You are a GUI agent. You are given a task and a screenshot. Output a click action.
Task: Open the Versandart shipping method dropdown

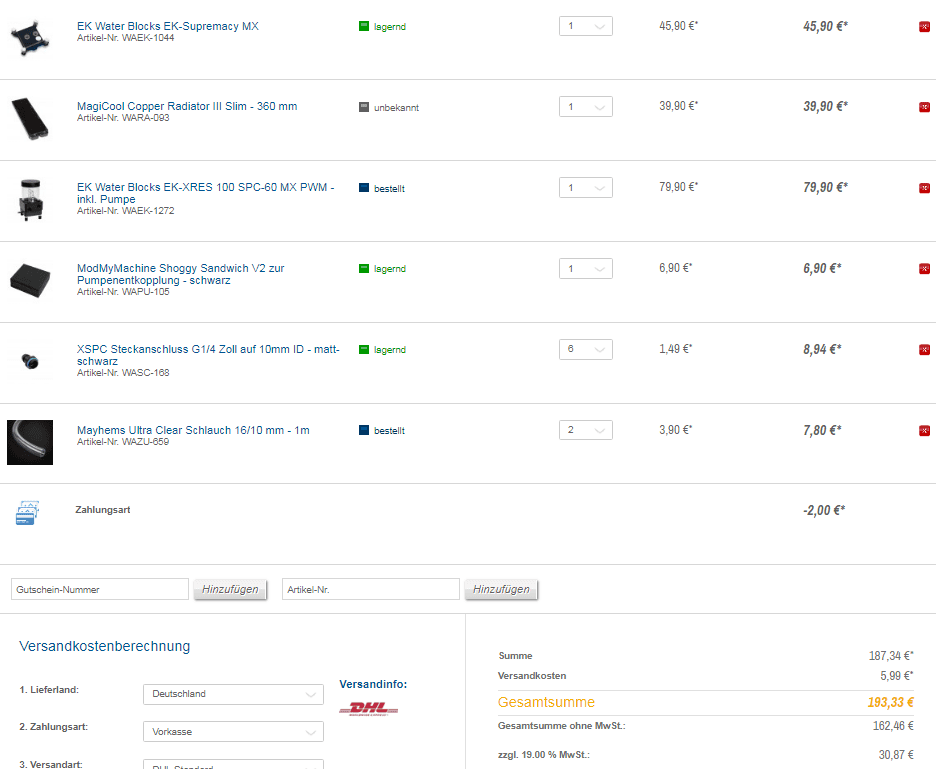tap(233, 765)
